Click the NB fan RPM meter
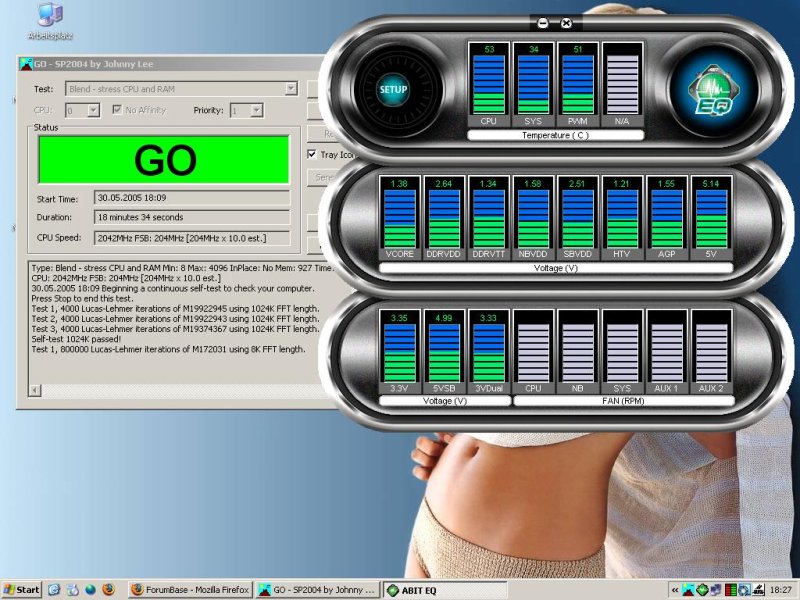The height and width of the screenshot is (600, 800). coord(578,352)
